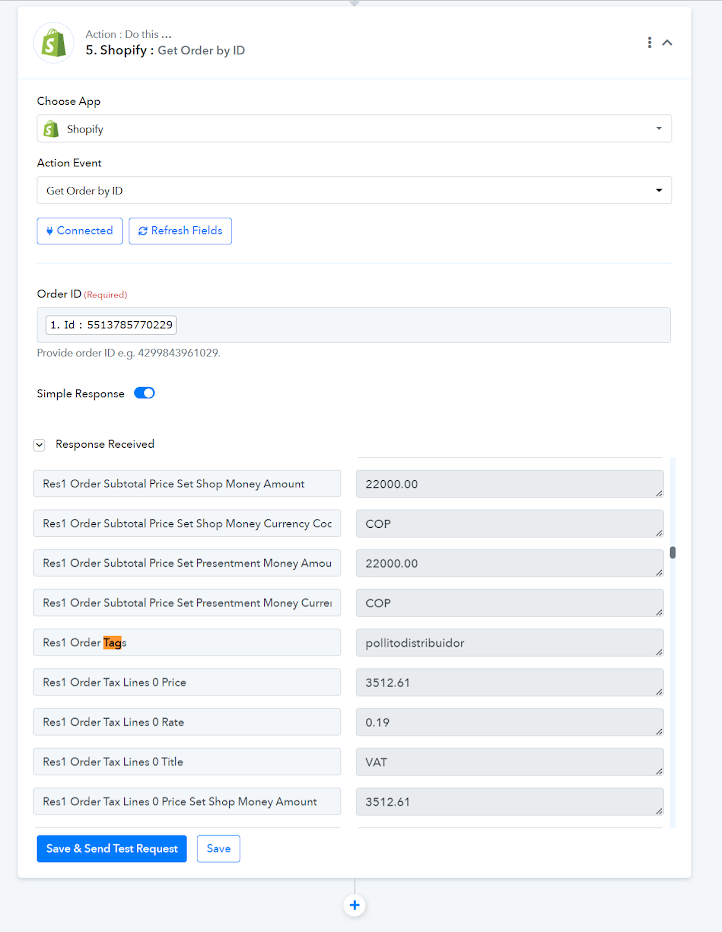Viewport: 722px width, 932px height.
Task: Click the Shopify logo in step header
Action: 53,43
